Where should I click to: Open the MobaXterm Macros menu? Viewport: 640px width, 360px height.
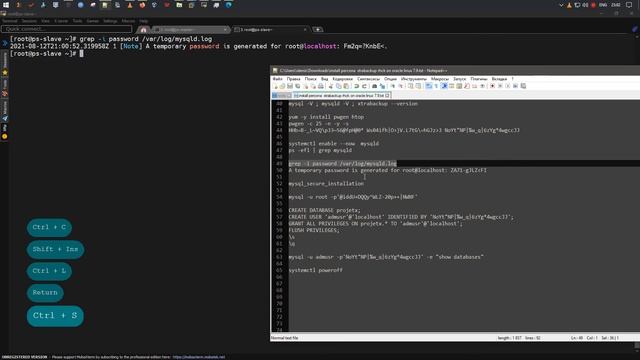tap(128, 21)
